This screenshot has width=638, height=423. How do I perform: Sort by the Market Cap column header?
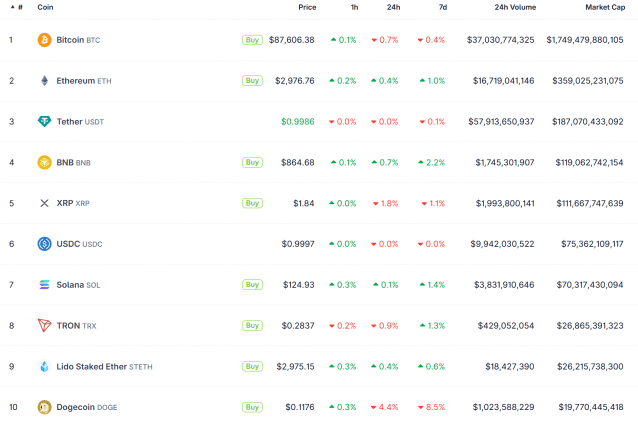[604, 7]
